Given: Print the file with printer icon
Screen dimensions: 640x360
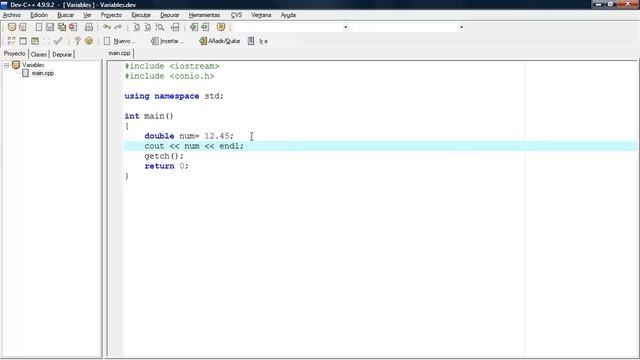Looking at the screenshot, I should (x=89, y=27).
